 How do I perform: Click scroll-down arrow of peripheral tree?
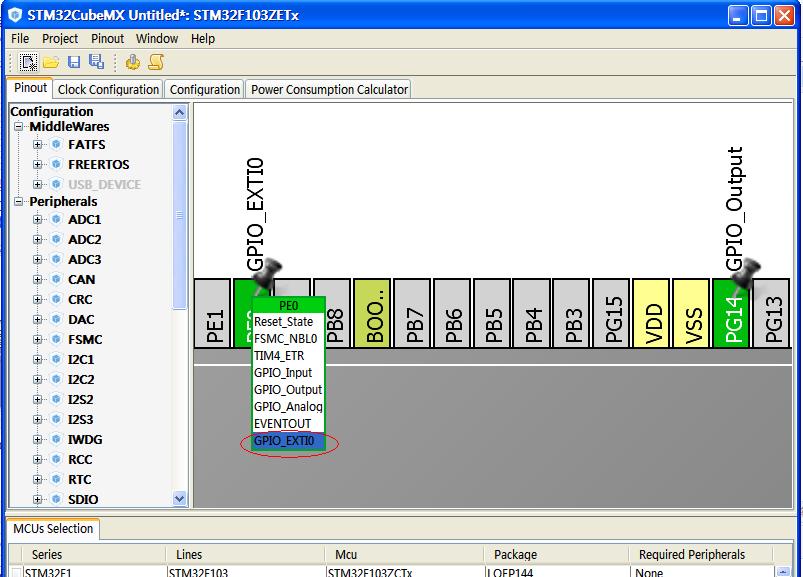tap(180, 498)
